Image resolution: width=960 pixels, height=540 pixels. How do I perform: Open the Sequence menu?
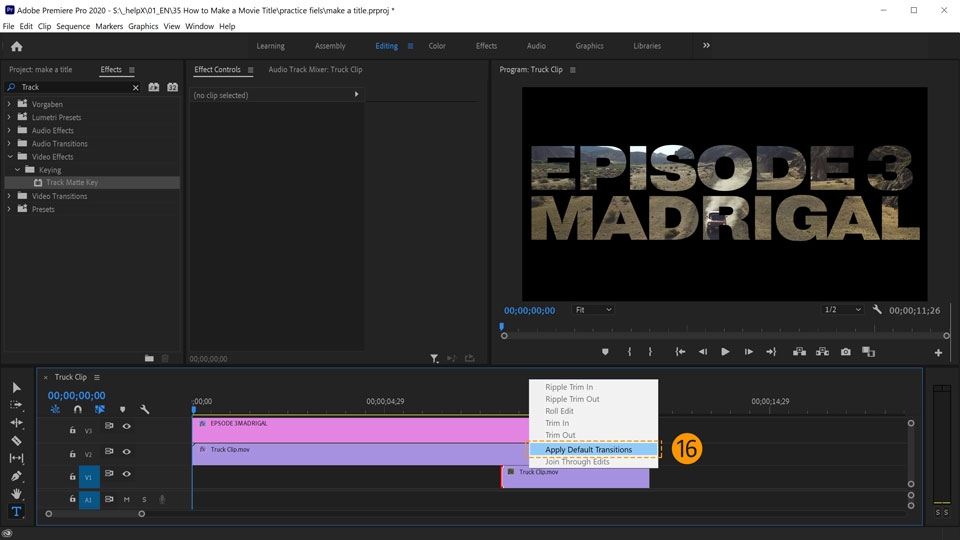pyautogui.click(x=73, y=26)
